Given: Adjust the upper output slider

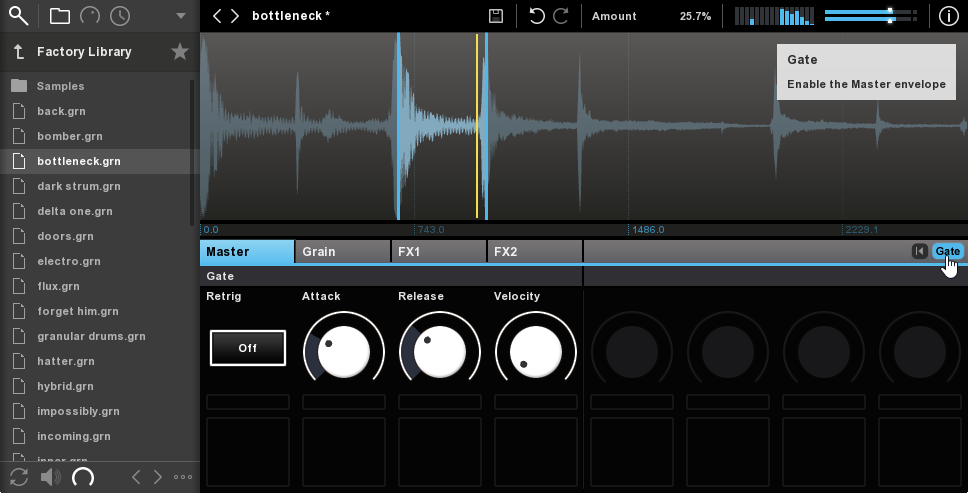Looking at the screenshot, I should coord(870,11).
